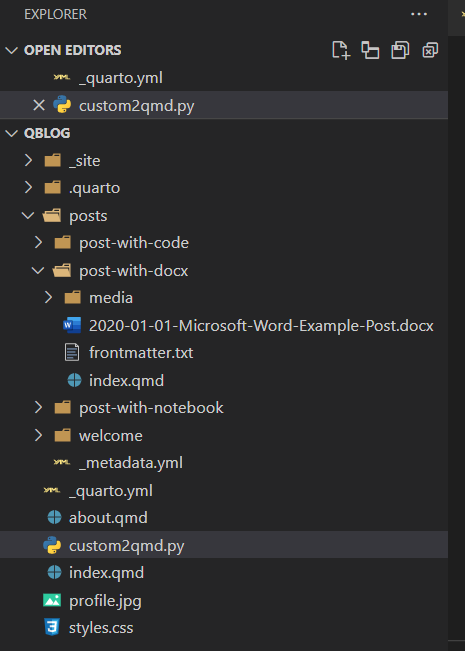Click the Save All icon
Image resolution: width=465 pixels, height=651 pixels.
400,50
